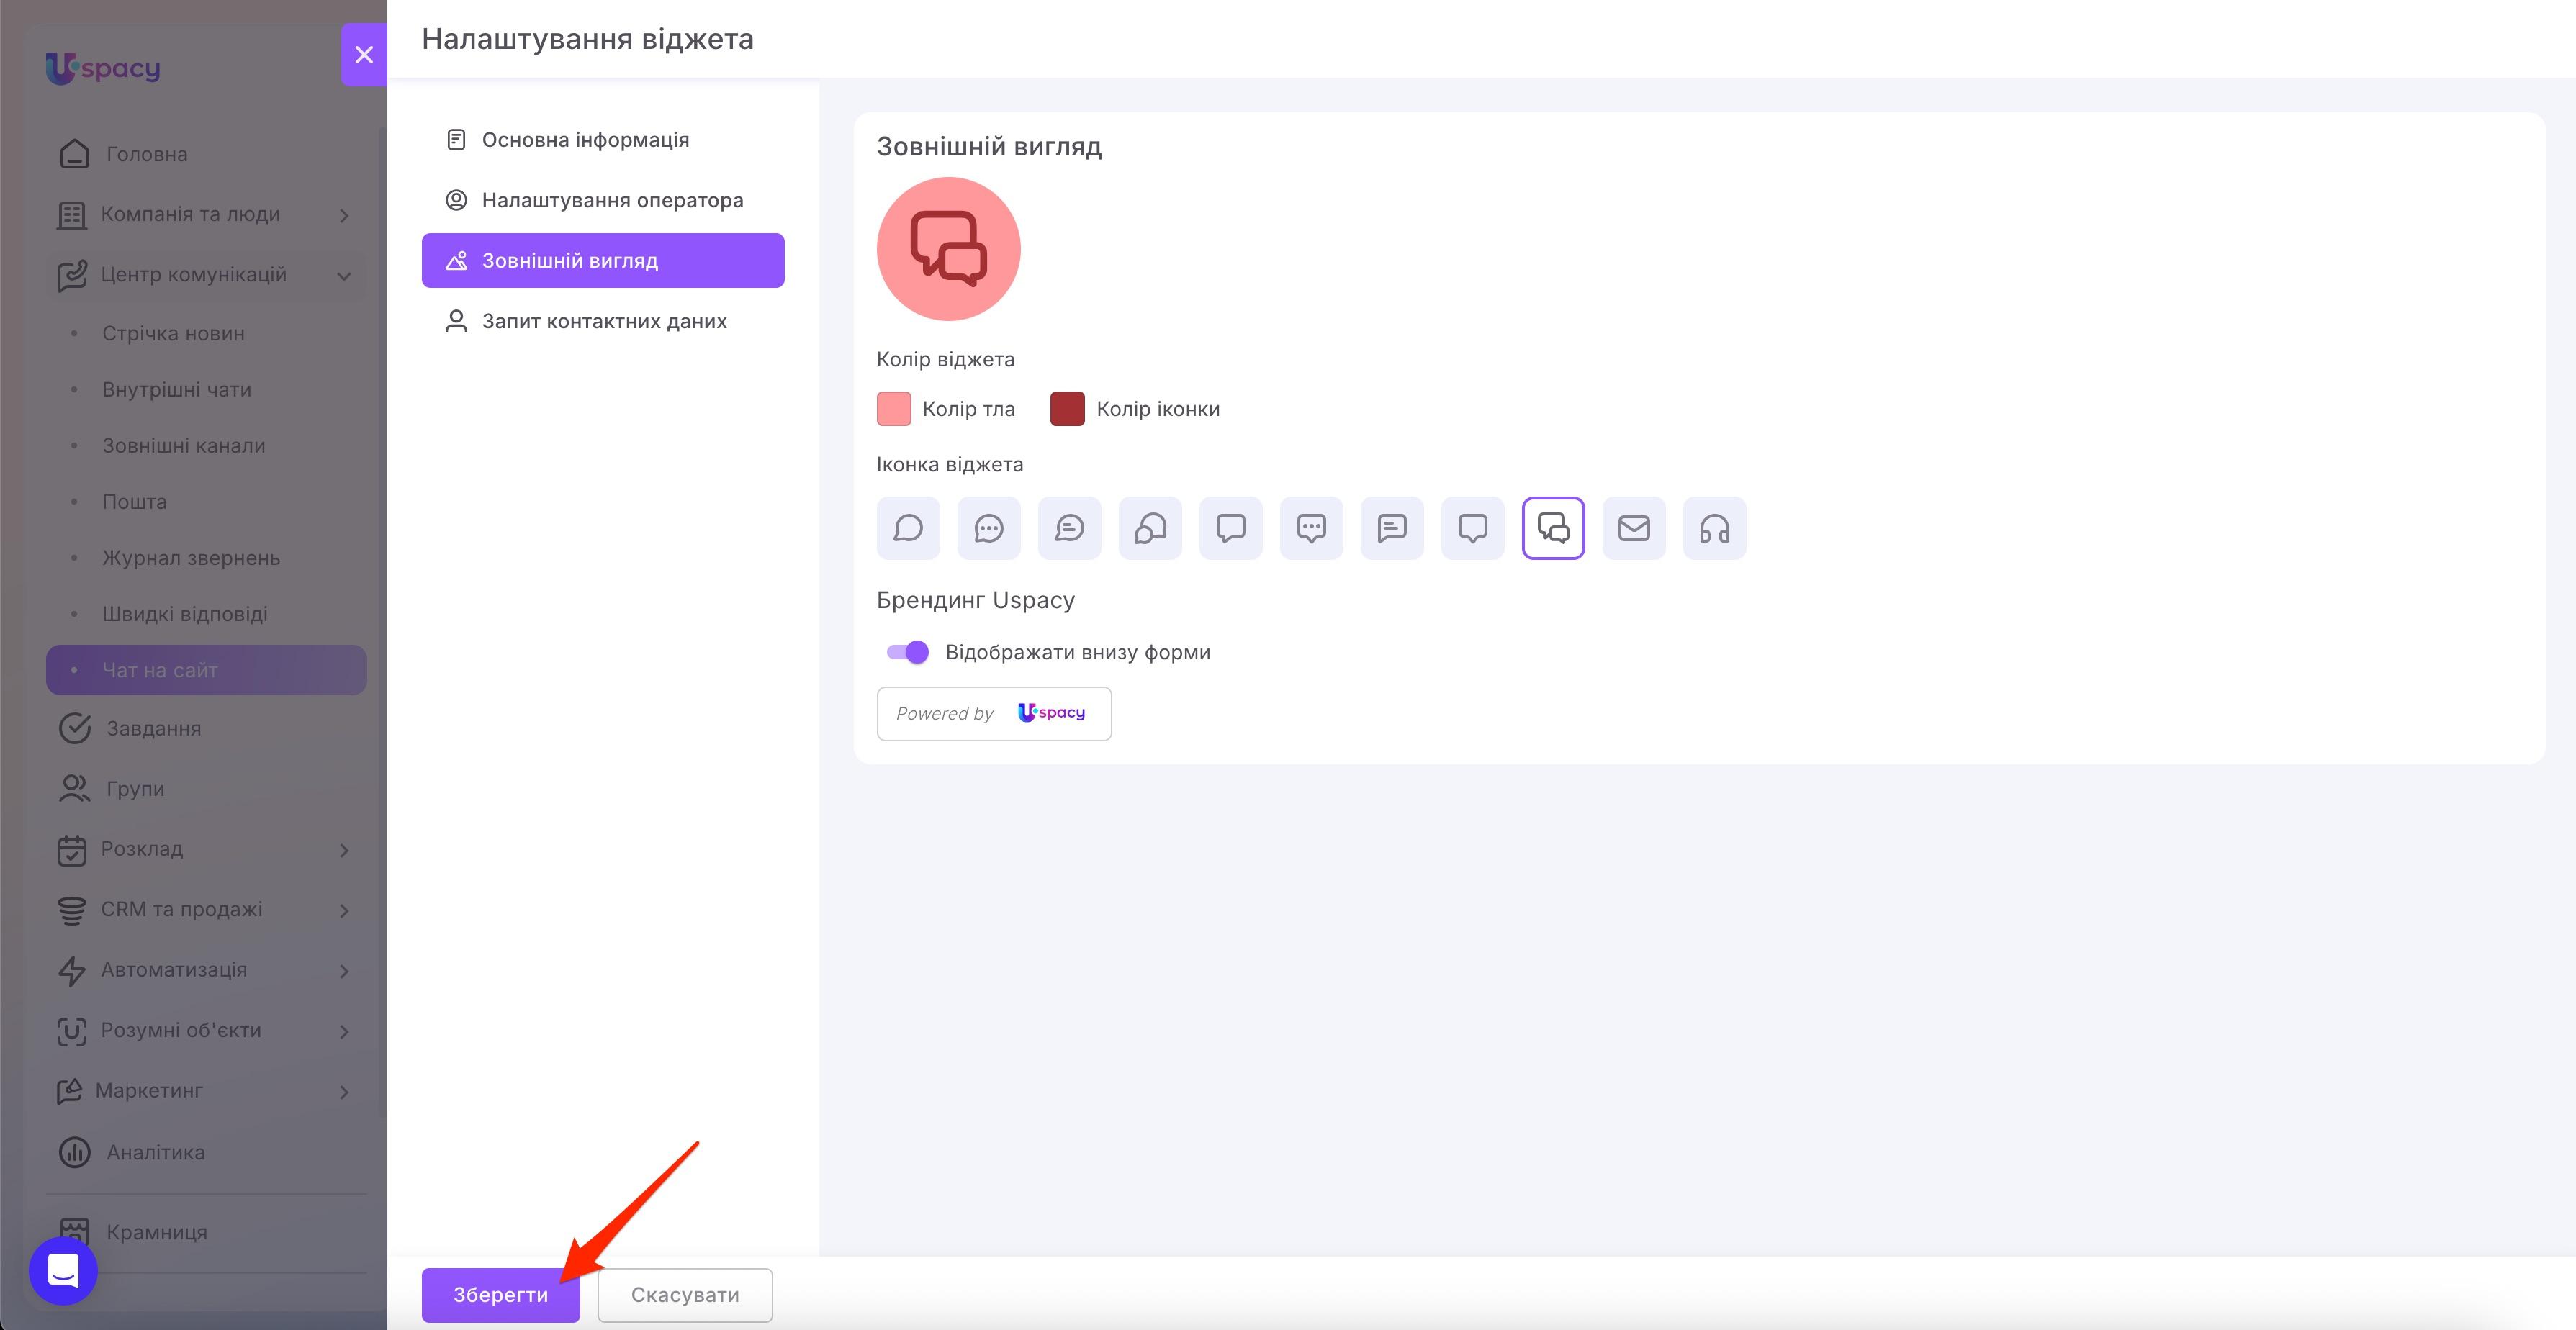Expand Розумні об'єкти chevron
This screenshot has width=2576, height=1330.
click(x=344, y=1031)
